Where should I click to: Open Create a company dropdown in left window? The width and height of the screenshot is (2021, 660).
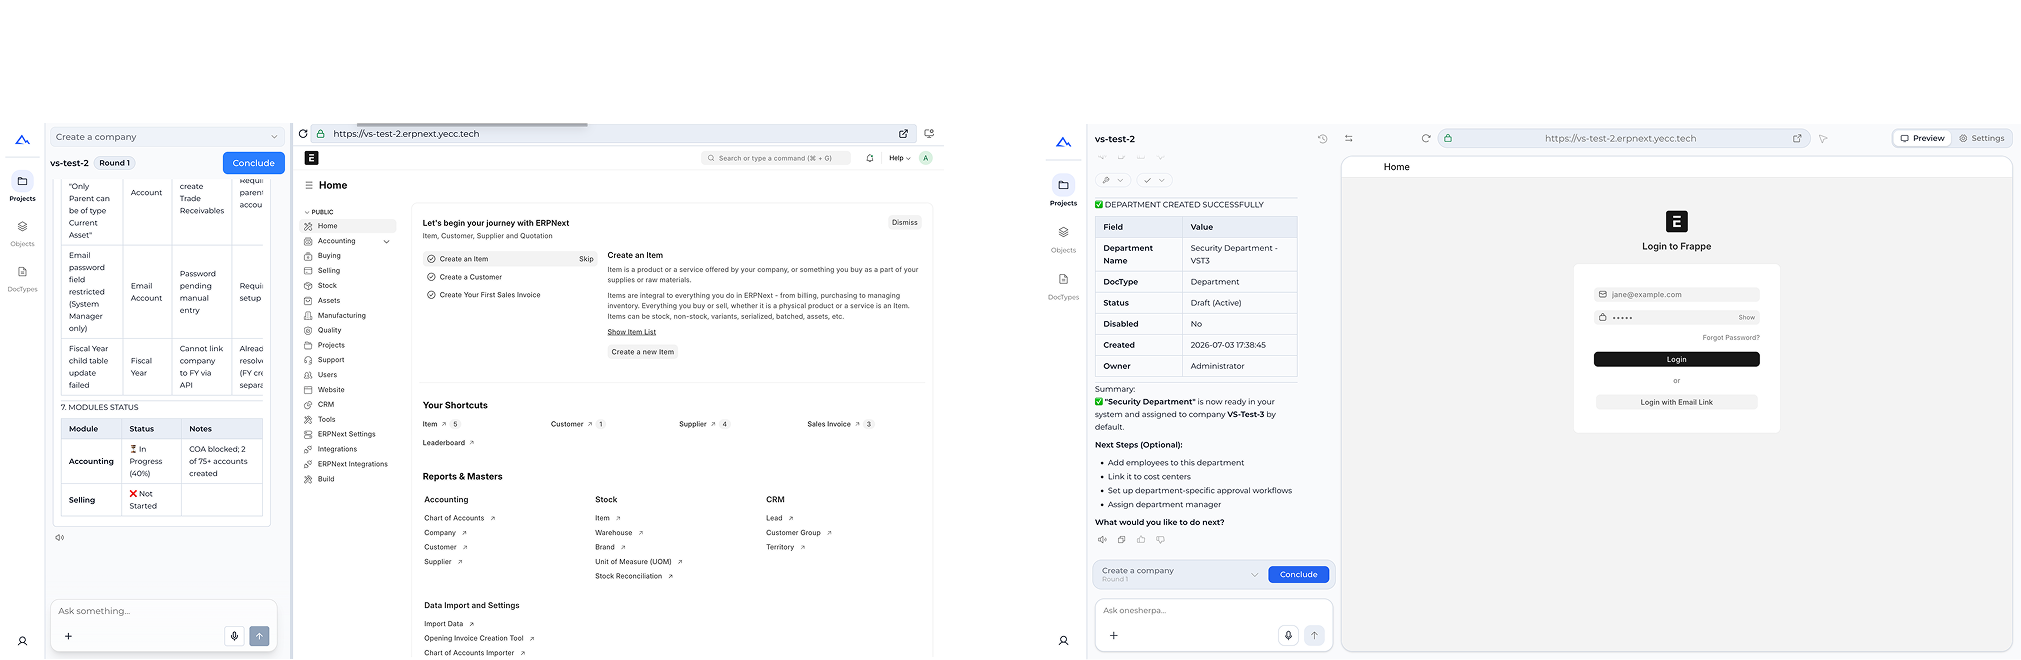point(167,137)
